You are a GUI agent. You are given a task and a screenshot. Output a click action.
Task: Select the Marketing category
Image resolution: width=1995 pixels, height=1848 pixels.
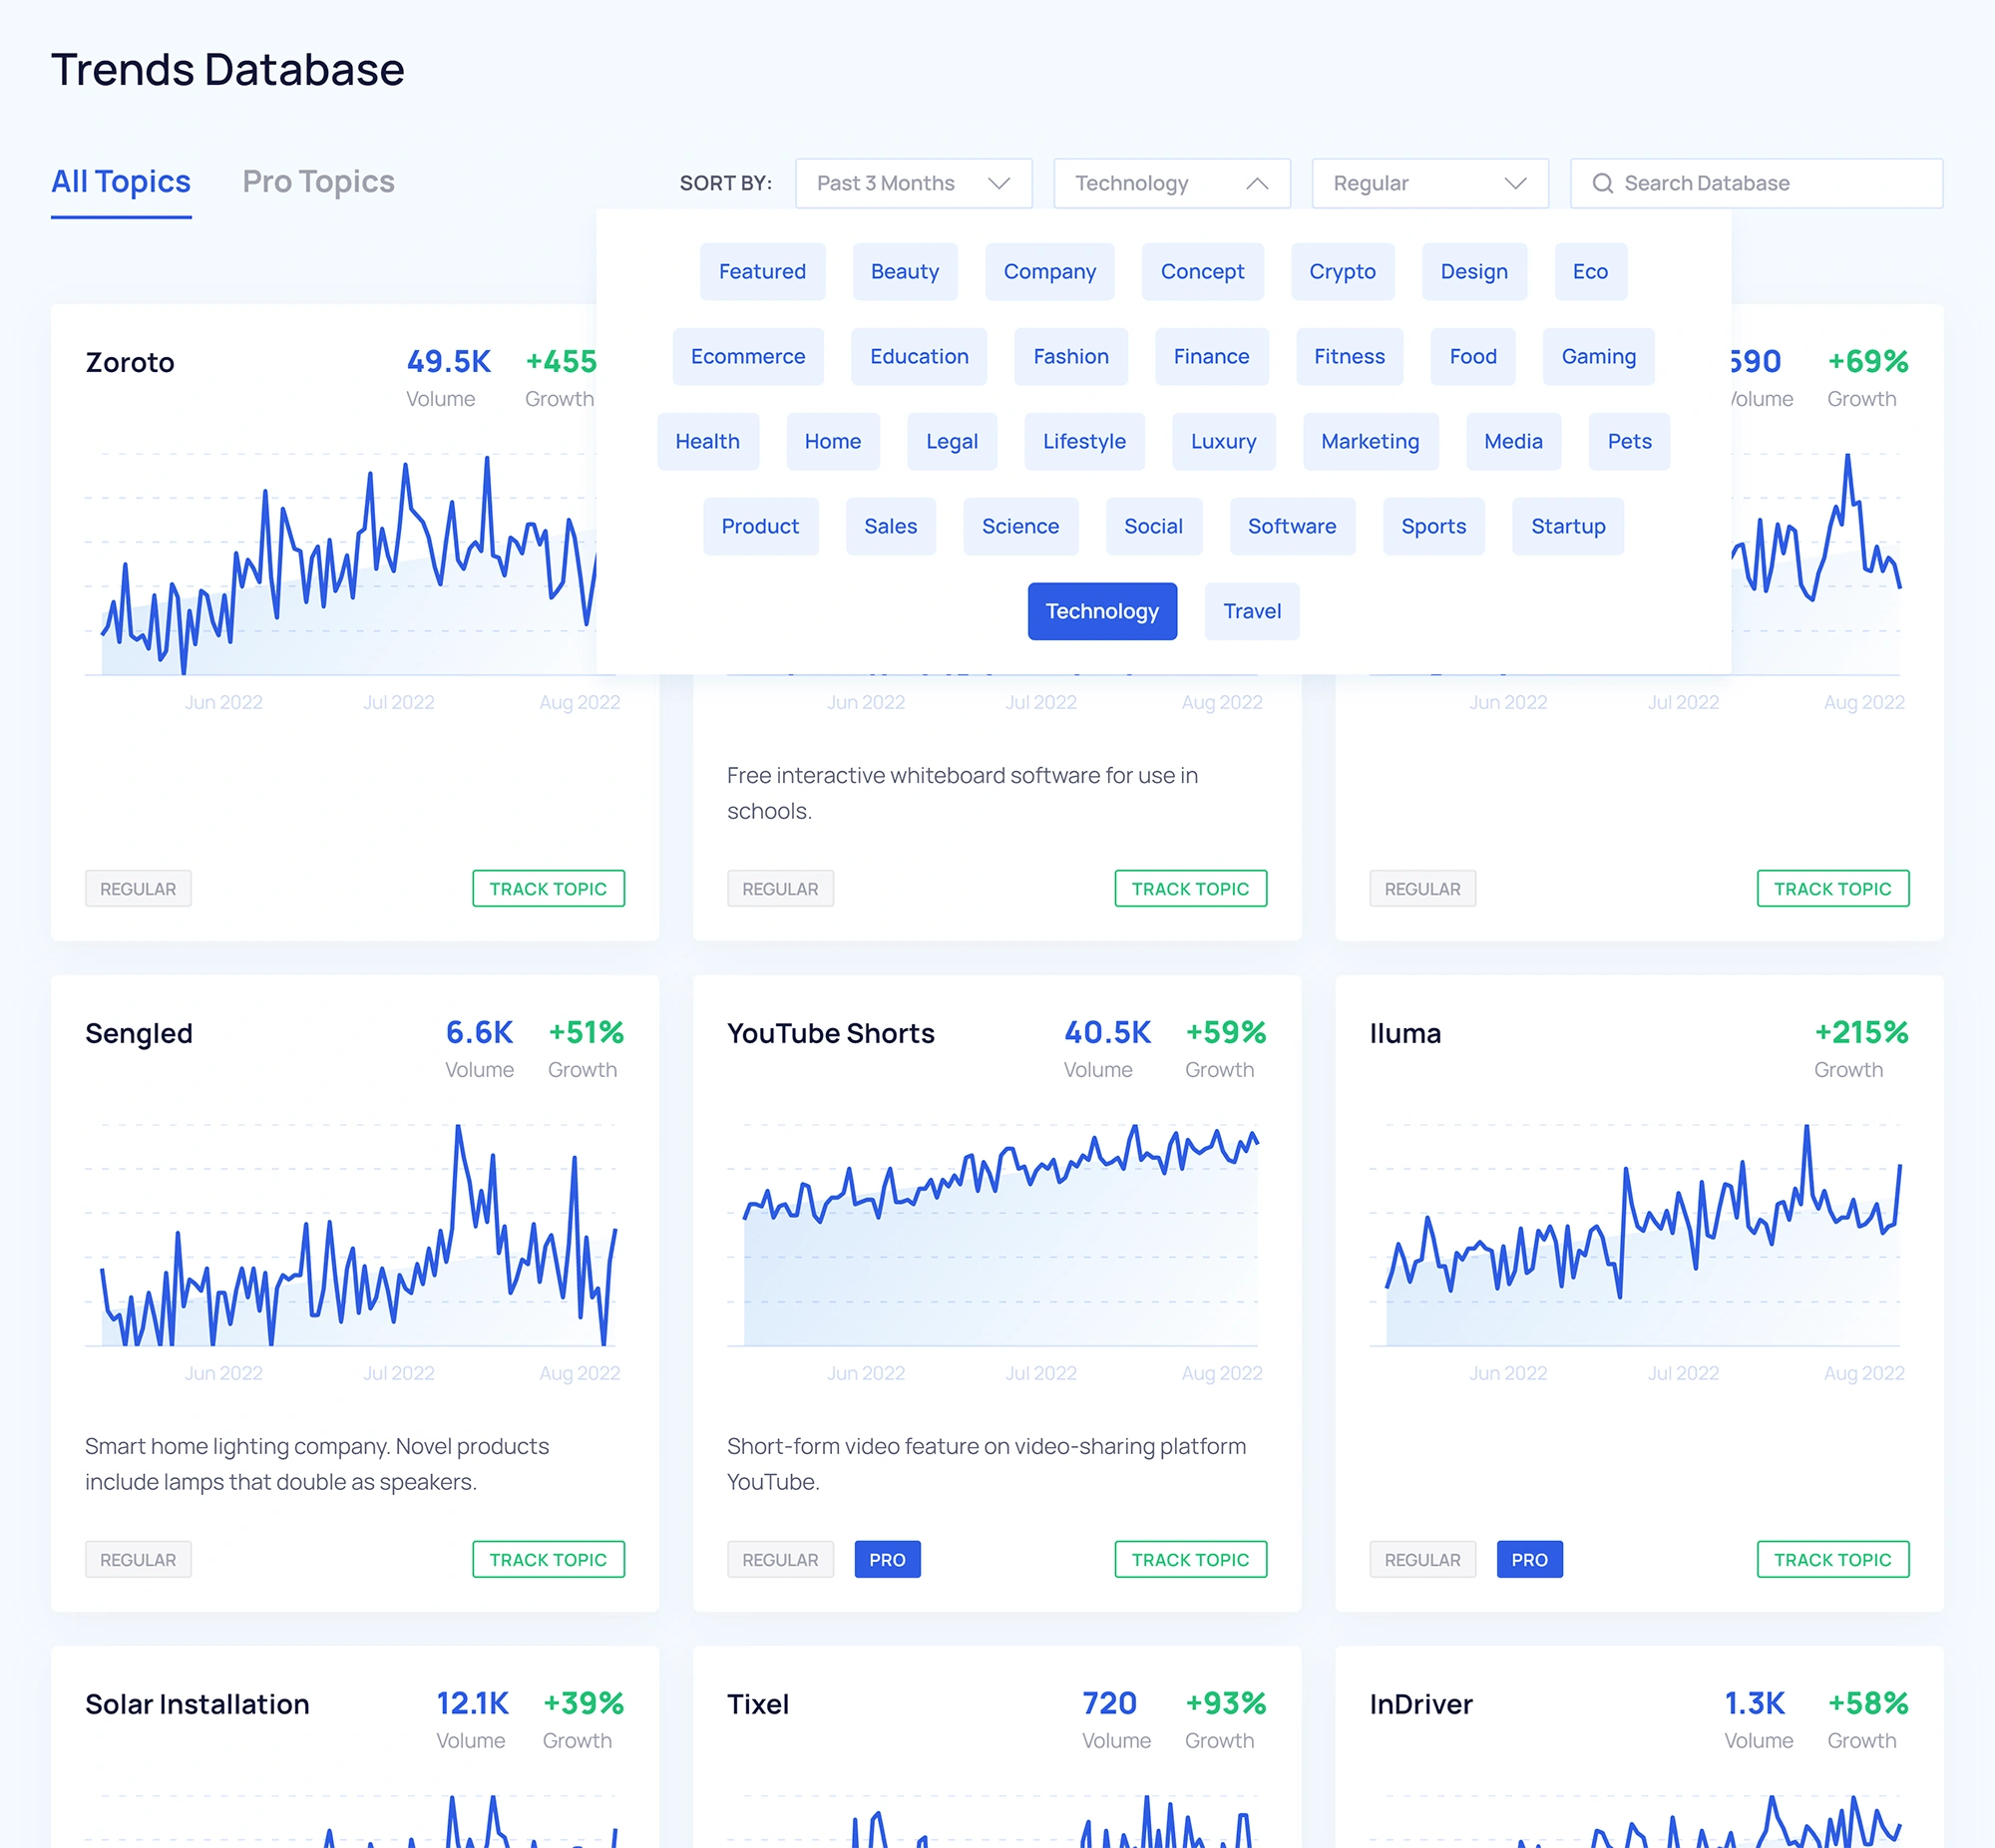(x=1370, y=442)
